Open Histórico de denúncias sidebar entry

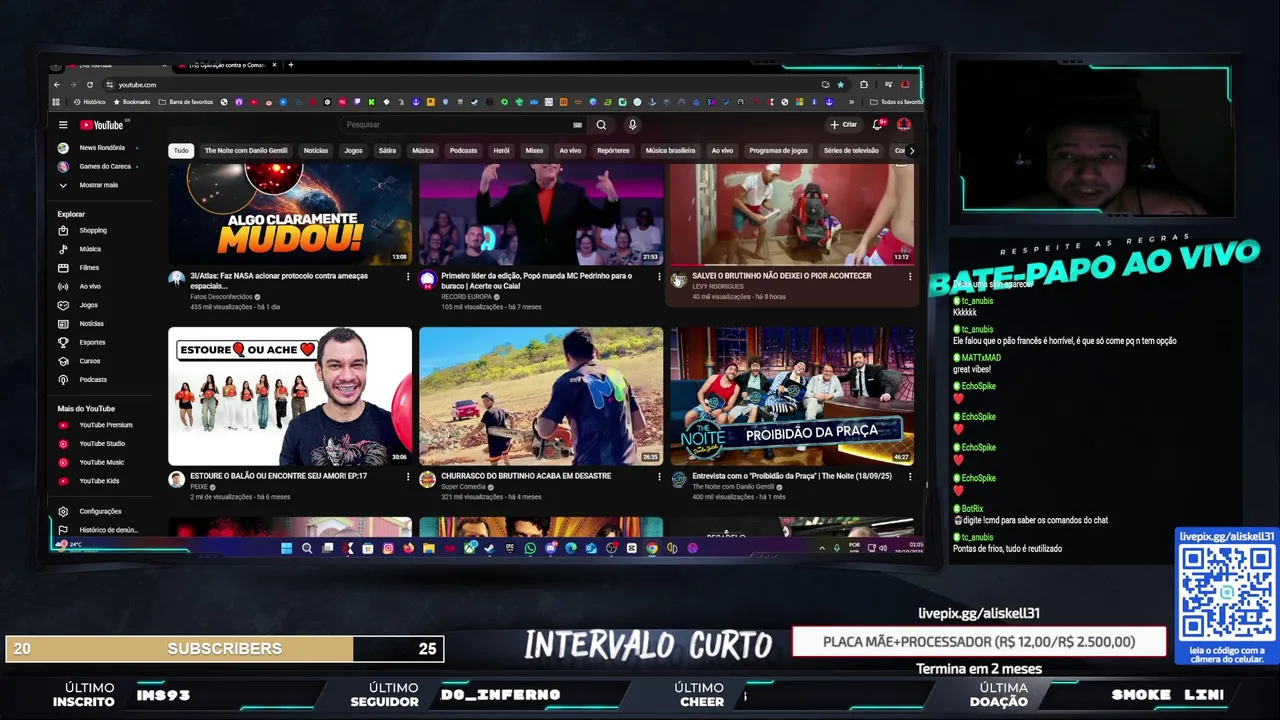108,530
